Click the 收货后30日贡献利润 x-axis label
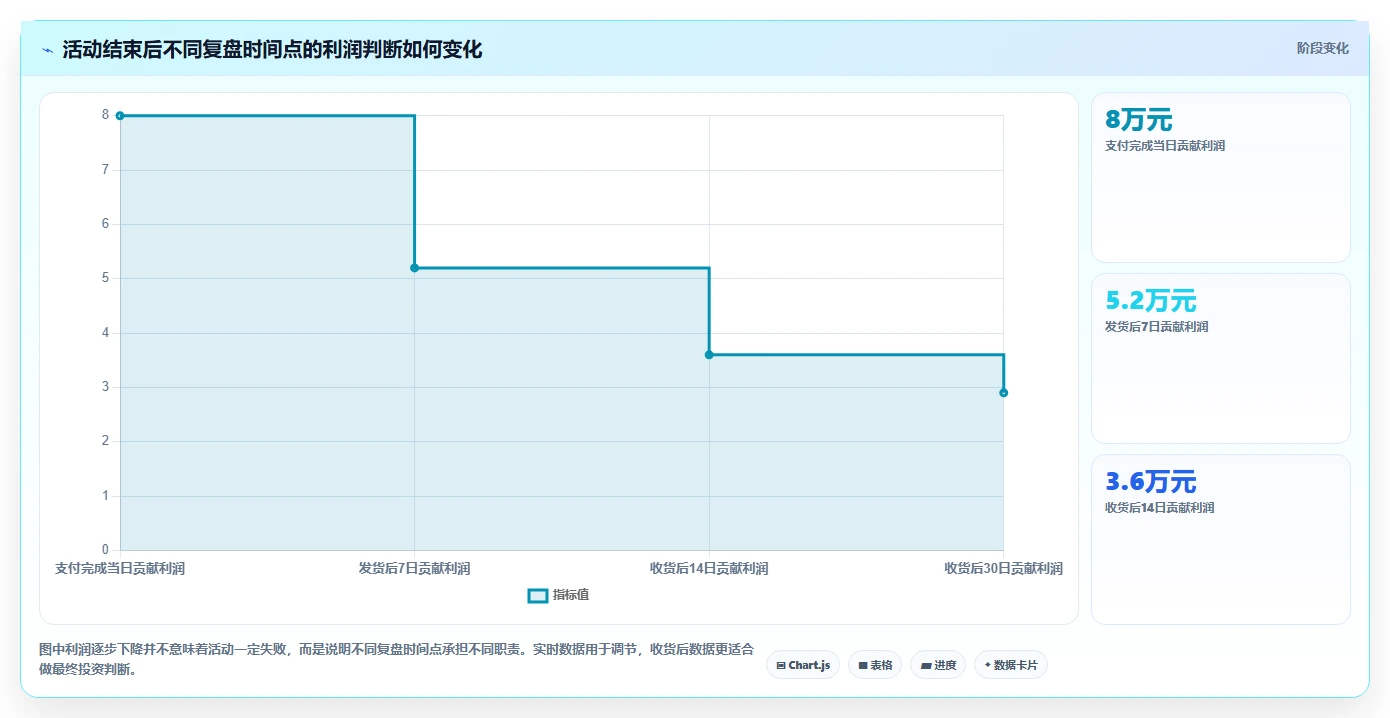Viewport: 1390px width, 718px height. 1003,569
